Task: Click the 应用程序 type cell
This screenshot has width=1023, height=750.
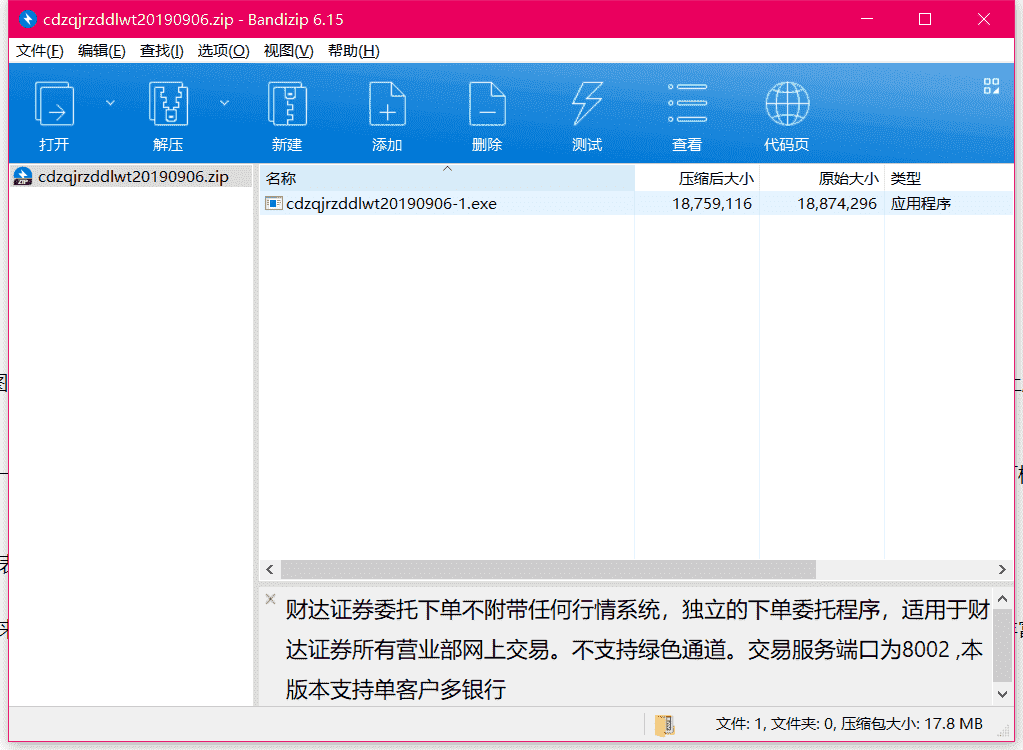Action: 921,203
